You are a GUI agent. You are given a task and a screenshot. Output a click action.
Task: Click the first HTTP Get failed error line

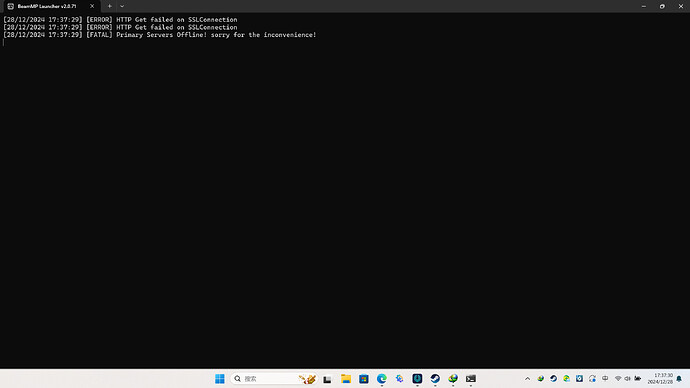(120, 20)
